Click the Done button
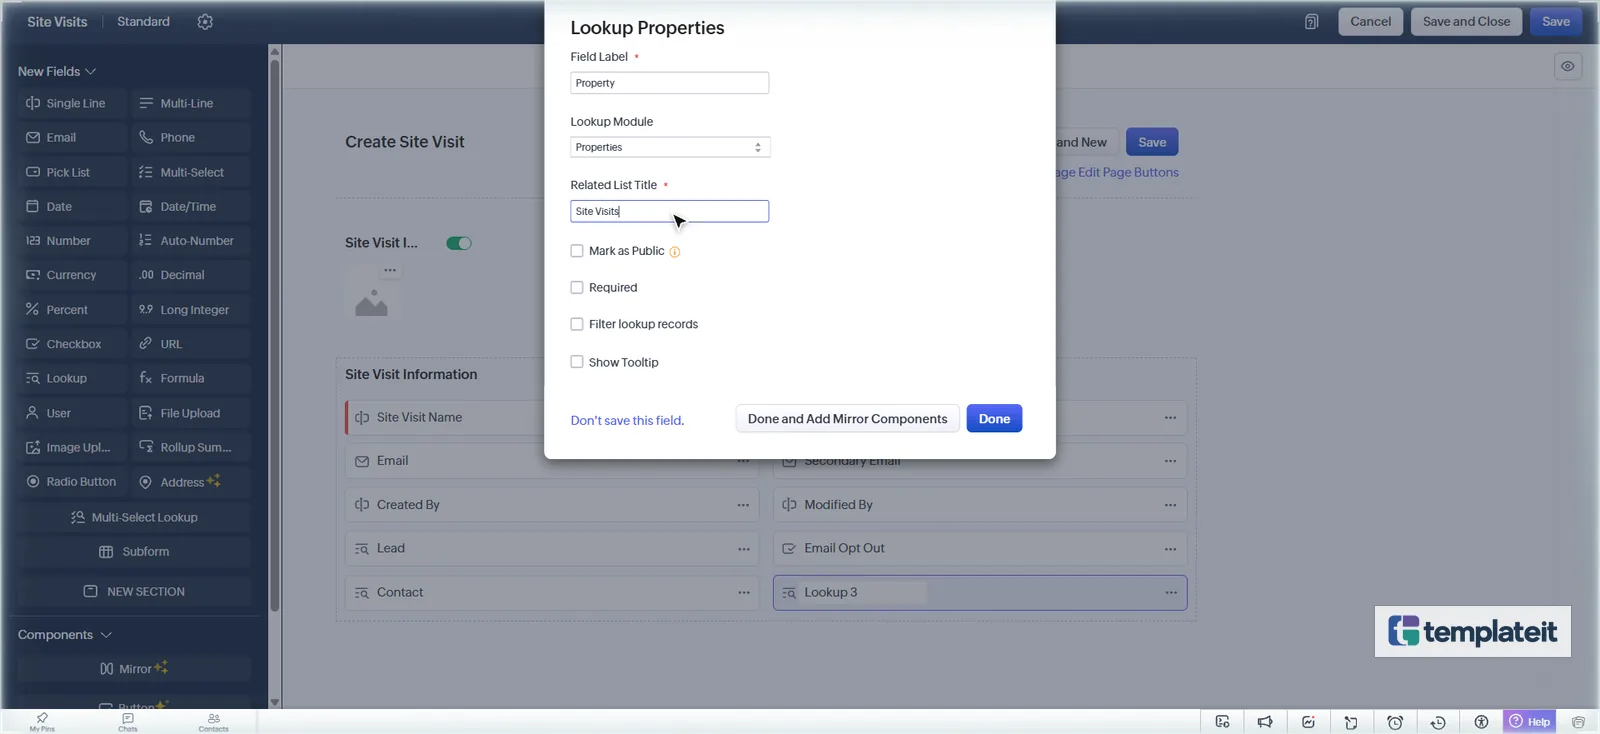 (x=994, y=419)
